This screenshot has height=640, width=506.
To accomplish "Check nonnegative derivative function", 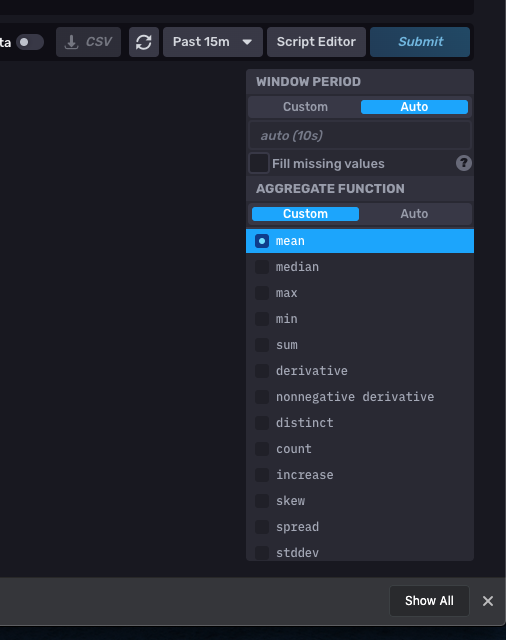I will tap(360, 397).
